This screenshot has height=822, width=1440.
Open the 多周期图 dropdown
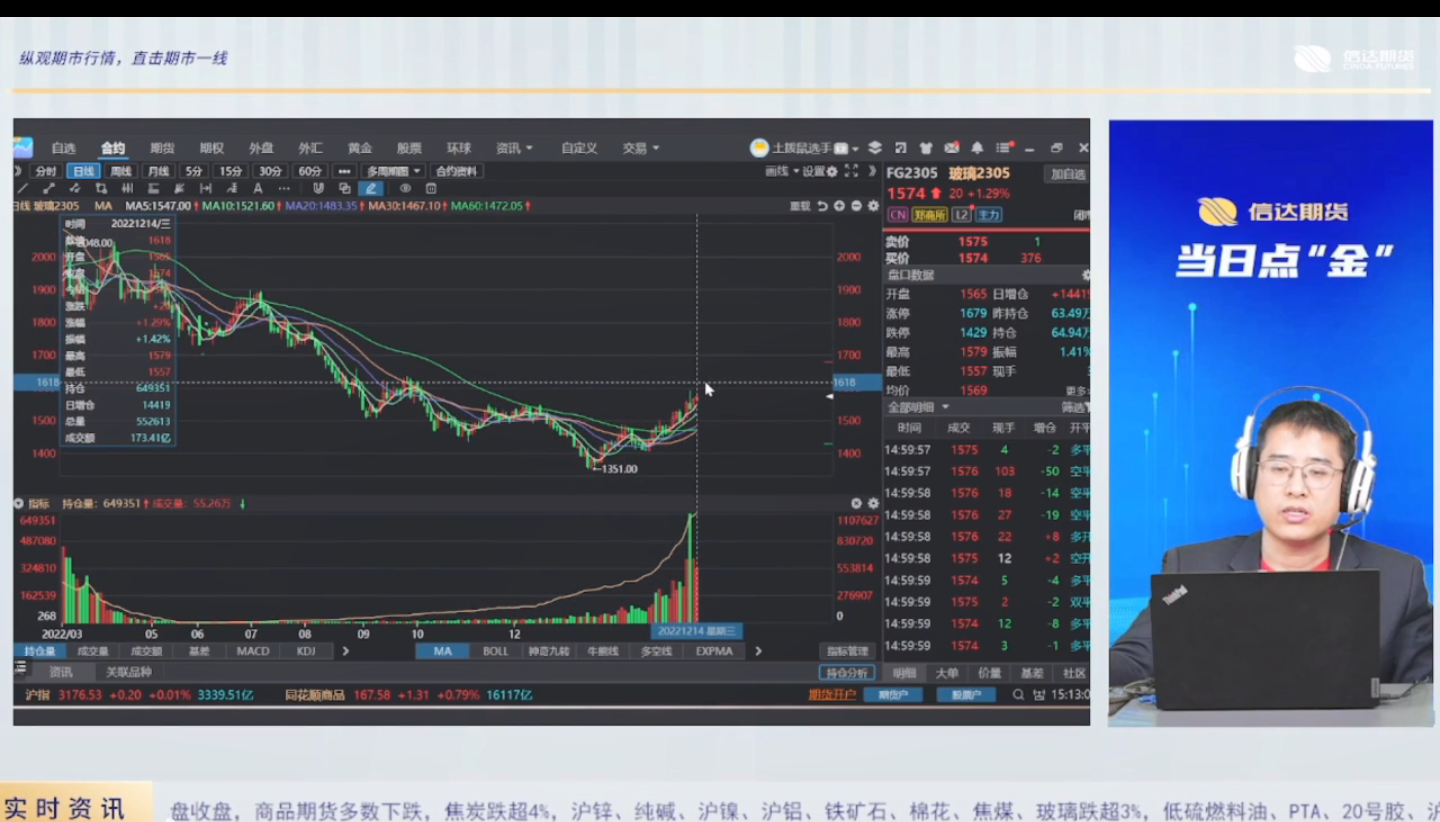[x=393, y=171]
